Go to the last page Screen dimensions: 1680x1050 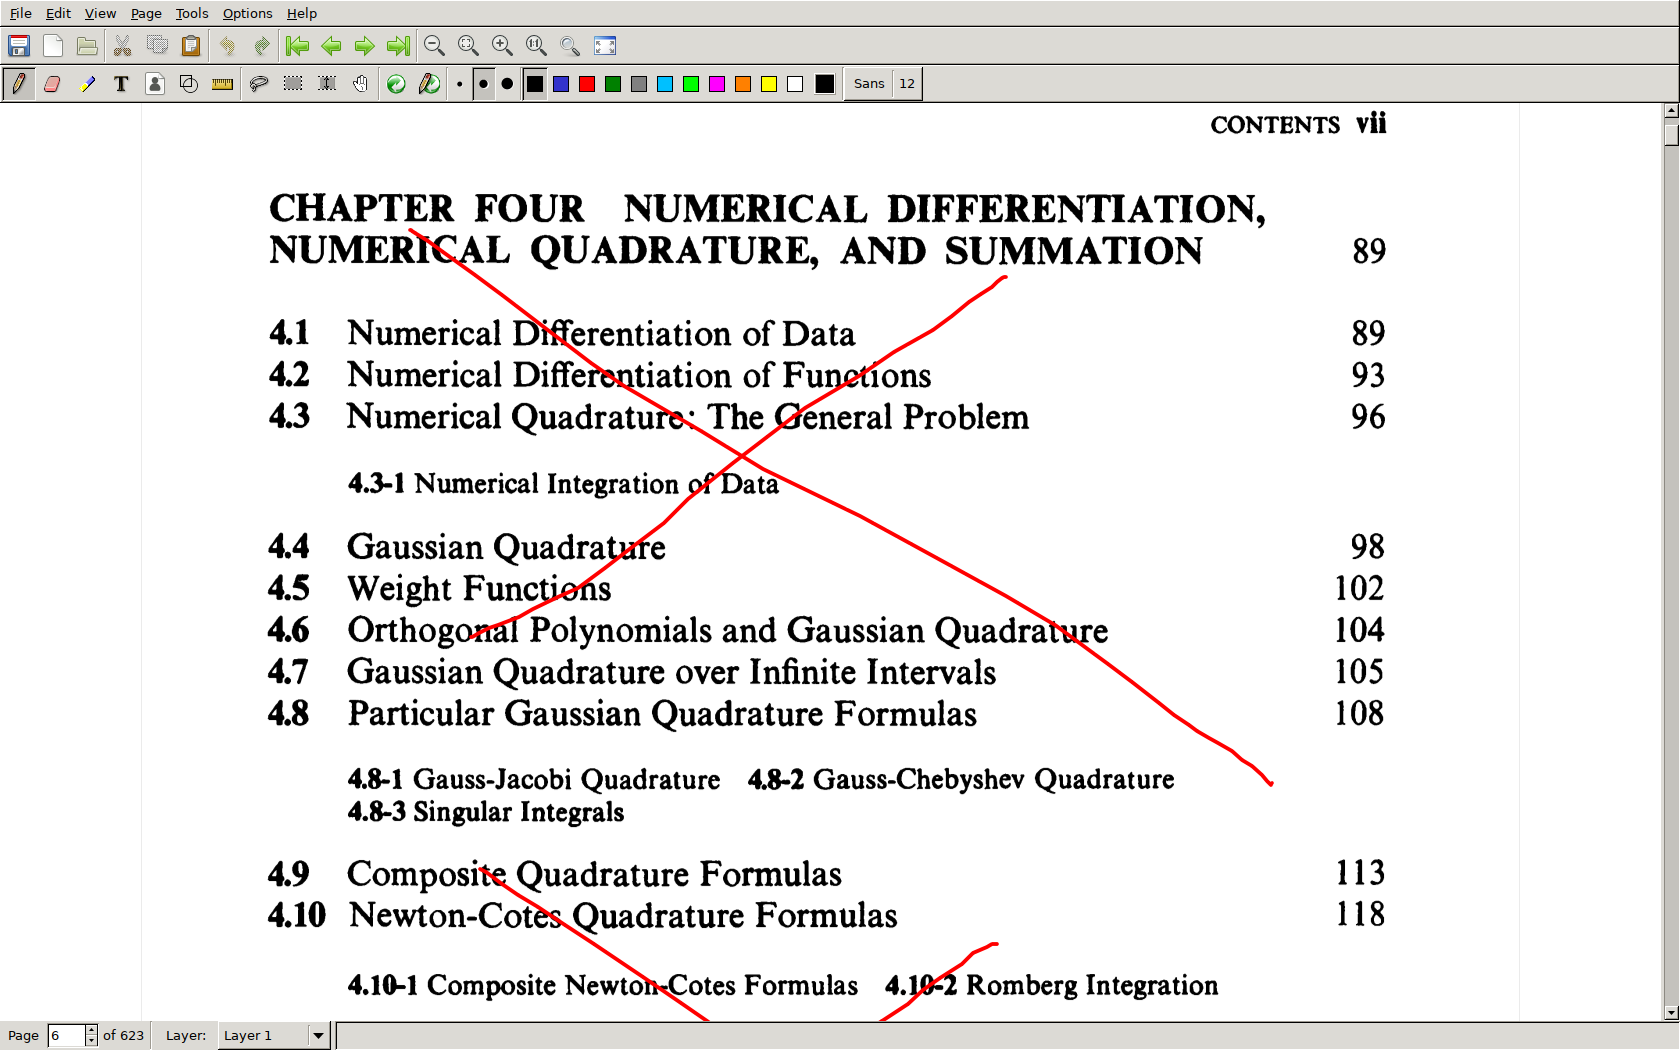click(x=398, y=46)
